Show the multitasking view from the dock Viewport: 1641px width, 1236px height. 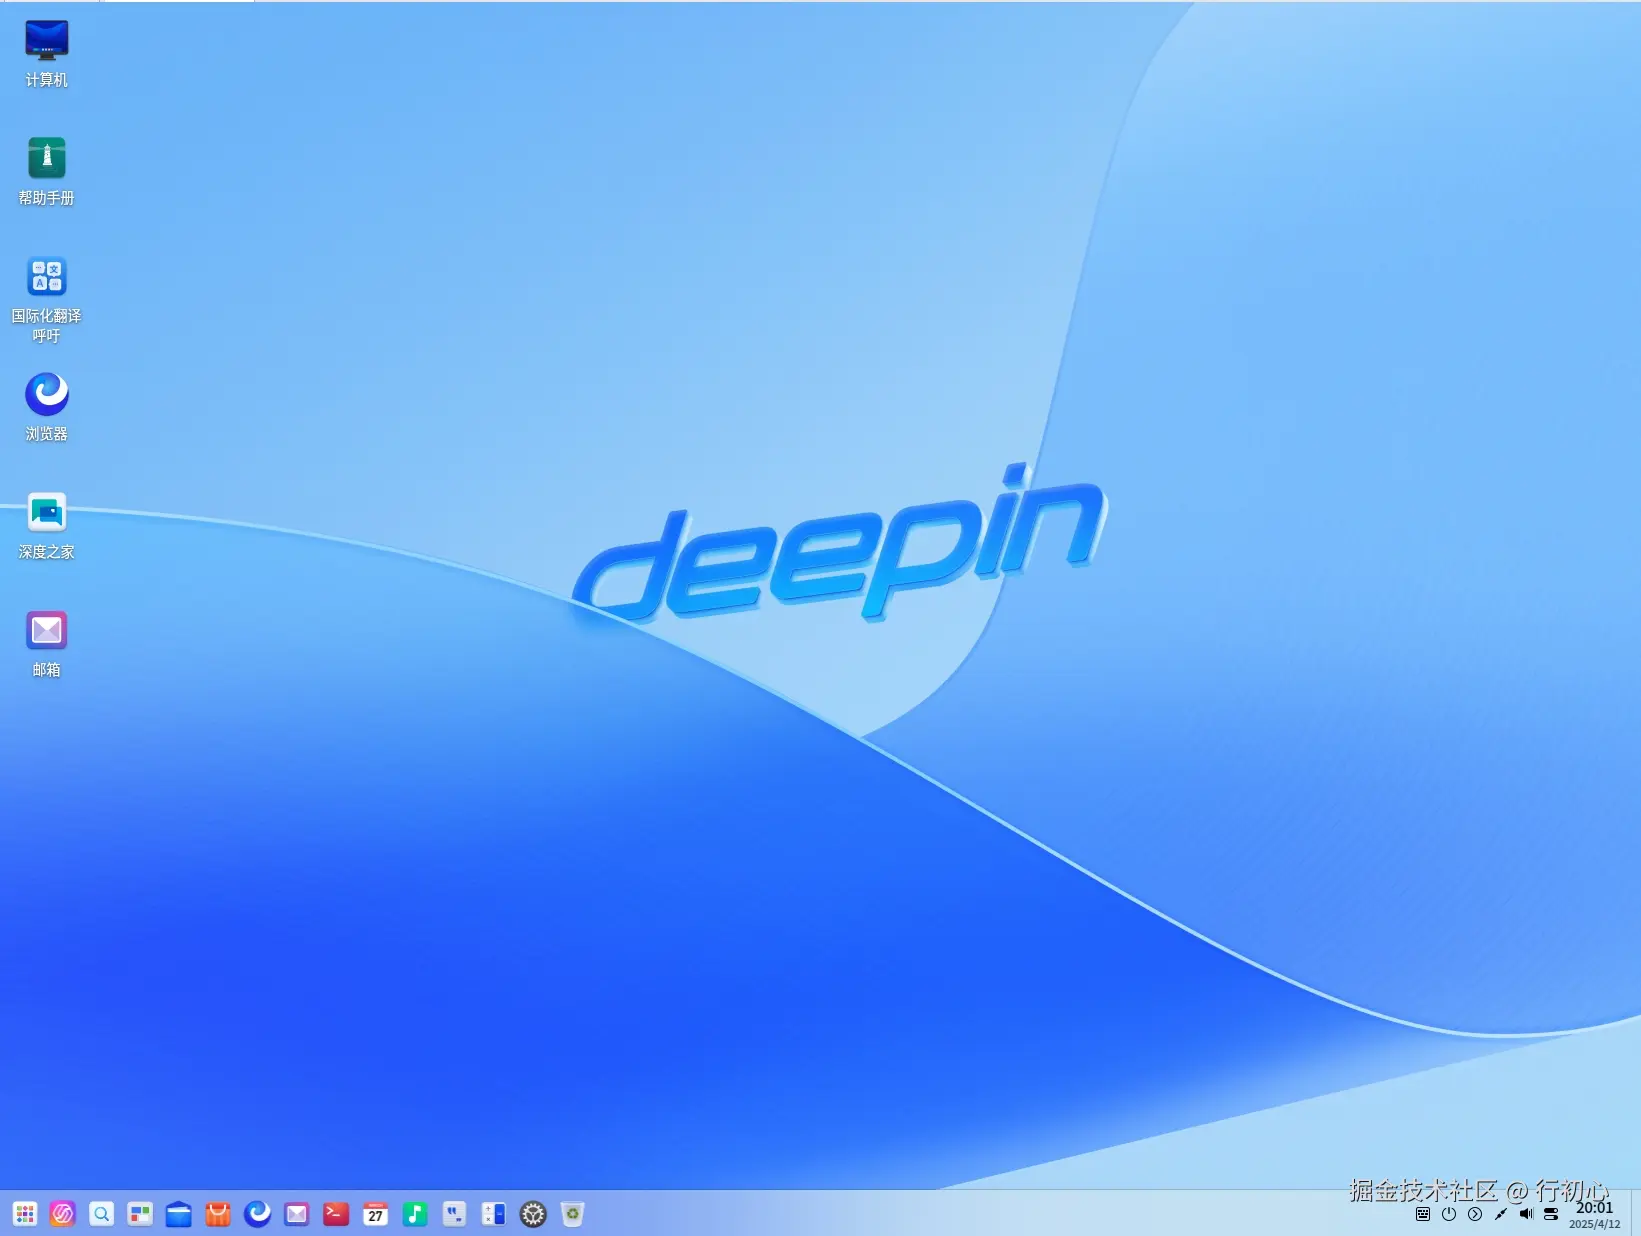click(x=140, y=1214)
